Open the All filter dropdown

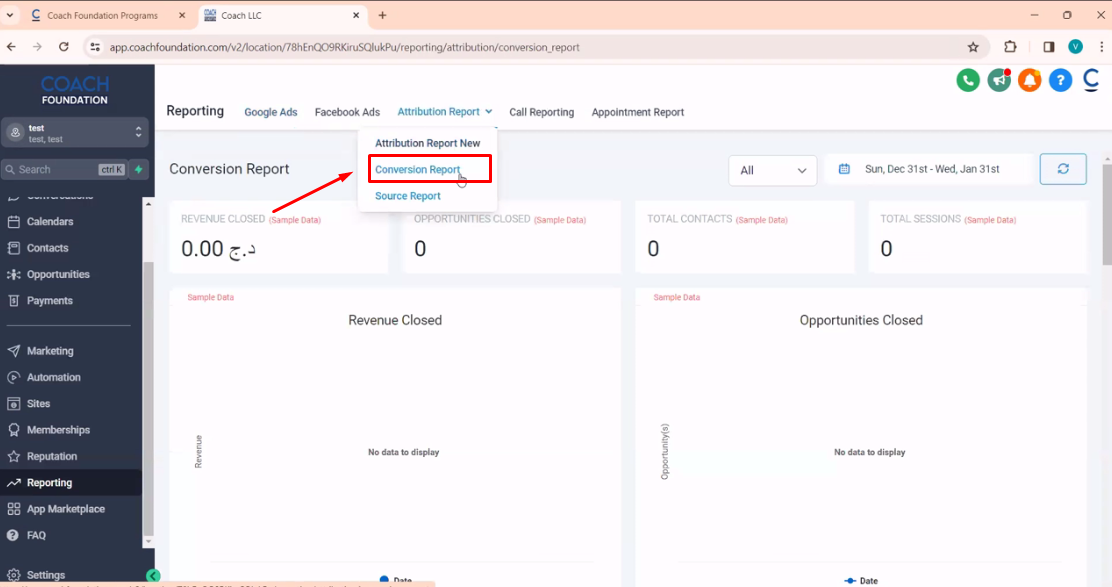[772, 170]
